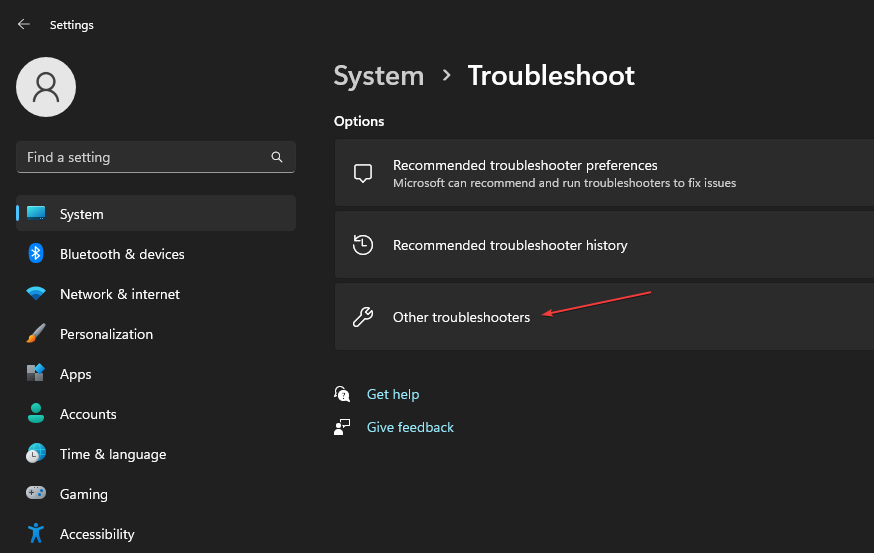This screenshot has height=553, width=874.
Task: Open Recommended troubleshooter preferences
Action: [604, 173]
